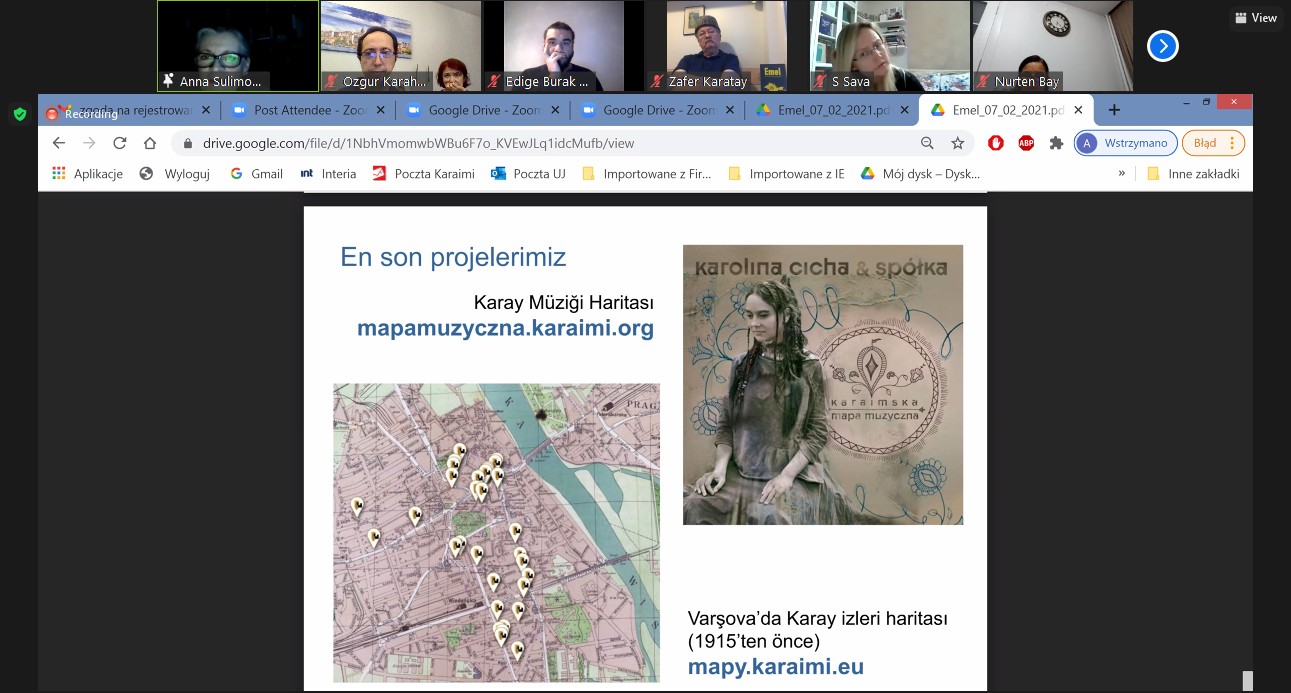Show hidden bookmarks with the chevron
Viewport: 1291px width, 693px height.
coord(1122,173)
